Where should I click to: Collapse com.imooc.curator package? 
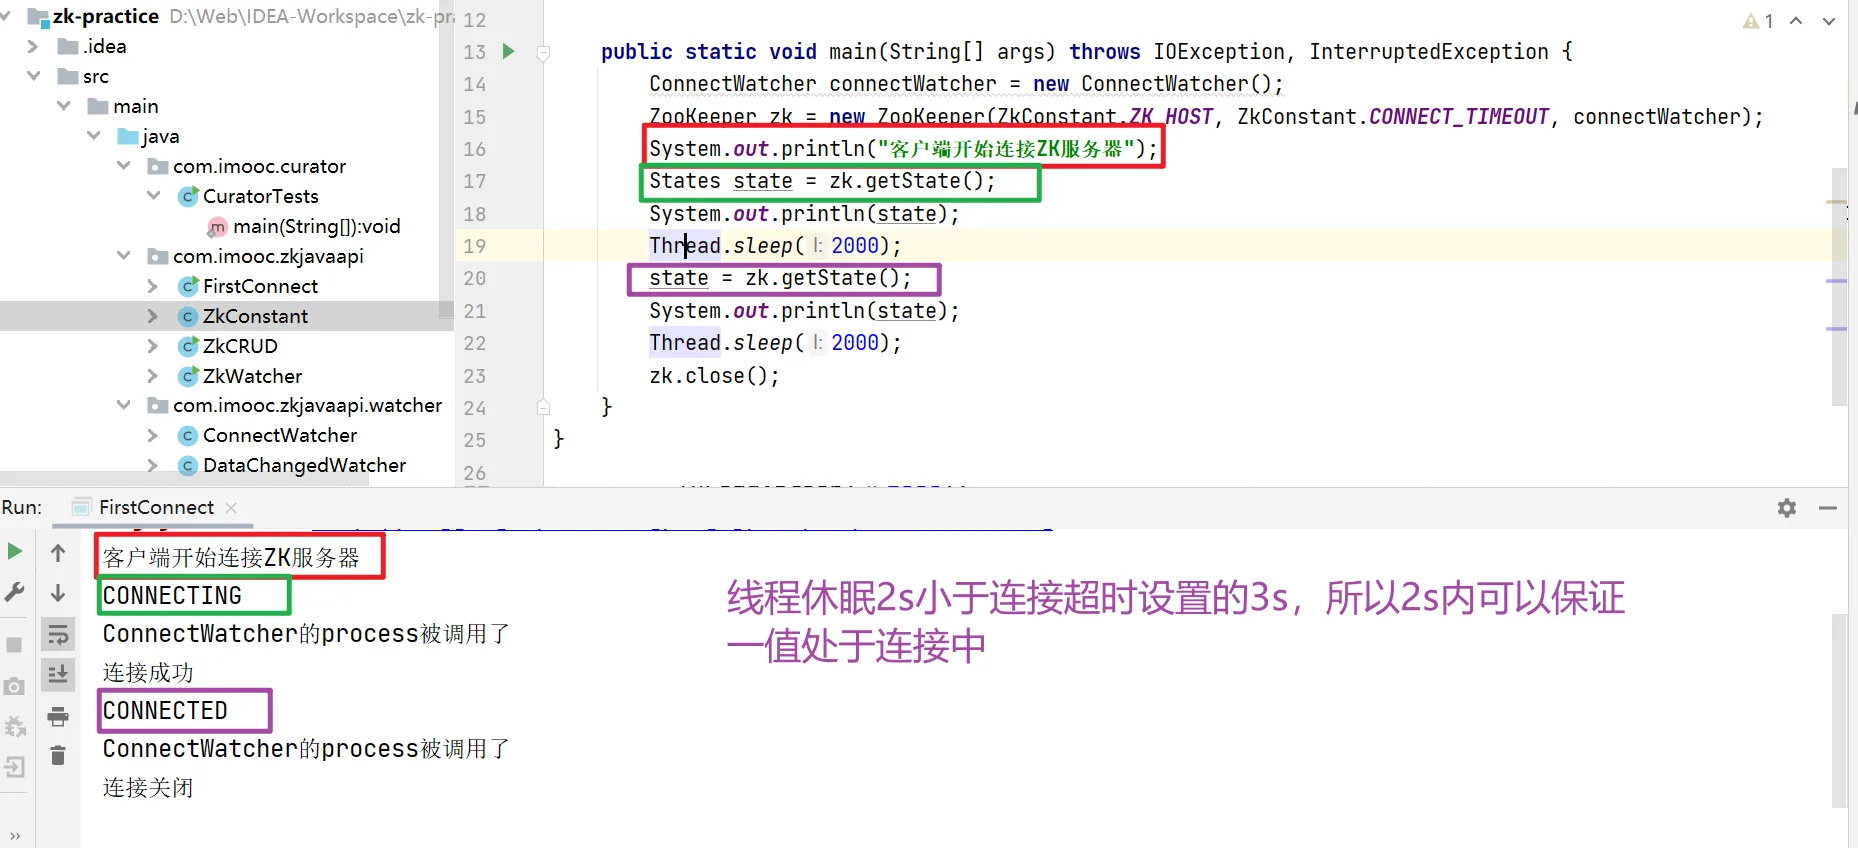pos(124,166)
